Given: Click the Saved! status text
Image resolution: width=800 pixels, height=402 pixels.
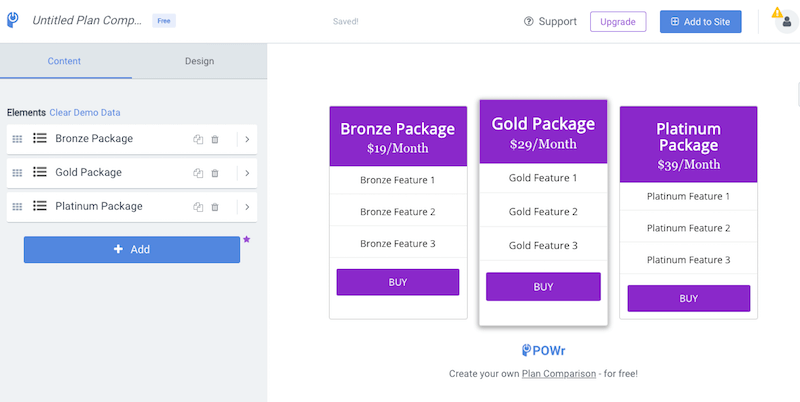Looking at the screenshot, I should (345, 21).
